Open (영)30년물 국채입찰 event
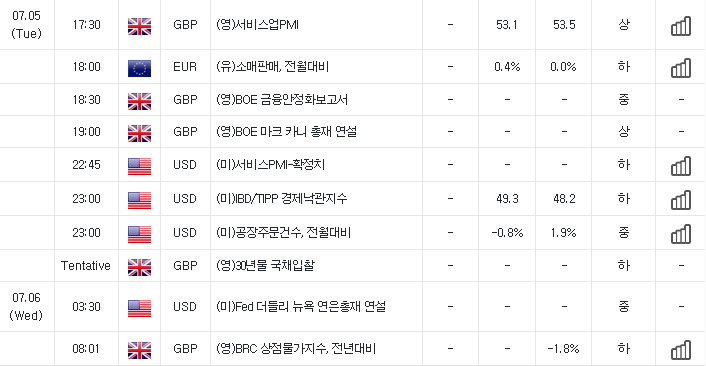Image resolution: width=706 pixels, height=366 pixels. [x=265, y=266]
